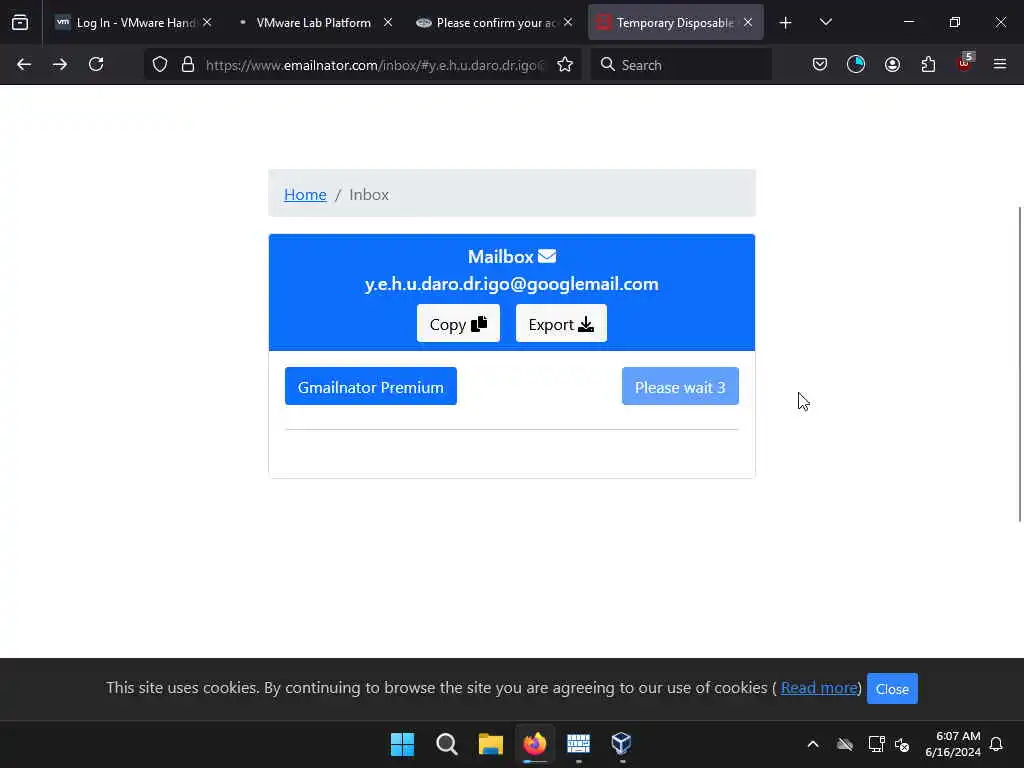Click the Please wait 3 button
This screenshot has height=768, width=1024.
(680, 386)
